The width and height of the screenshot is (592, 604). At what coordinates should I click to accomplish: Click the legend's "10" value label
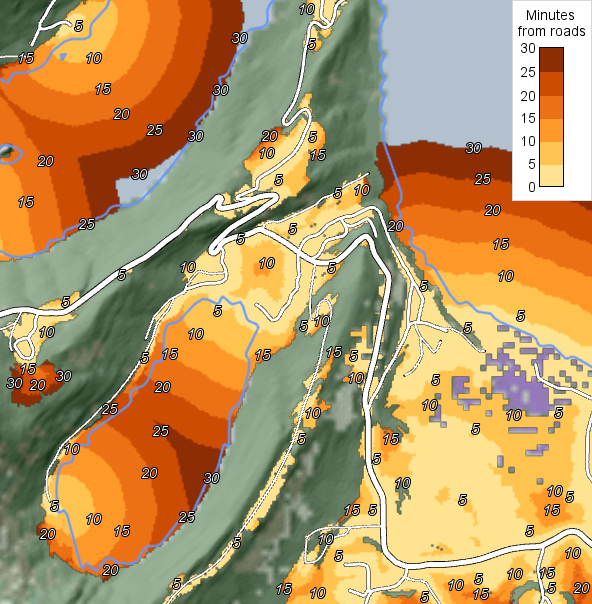(x=528, y=141)
